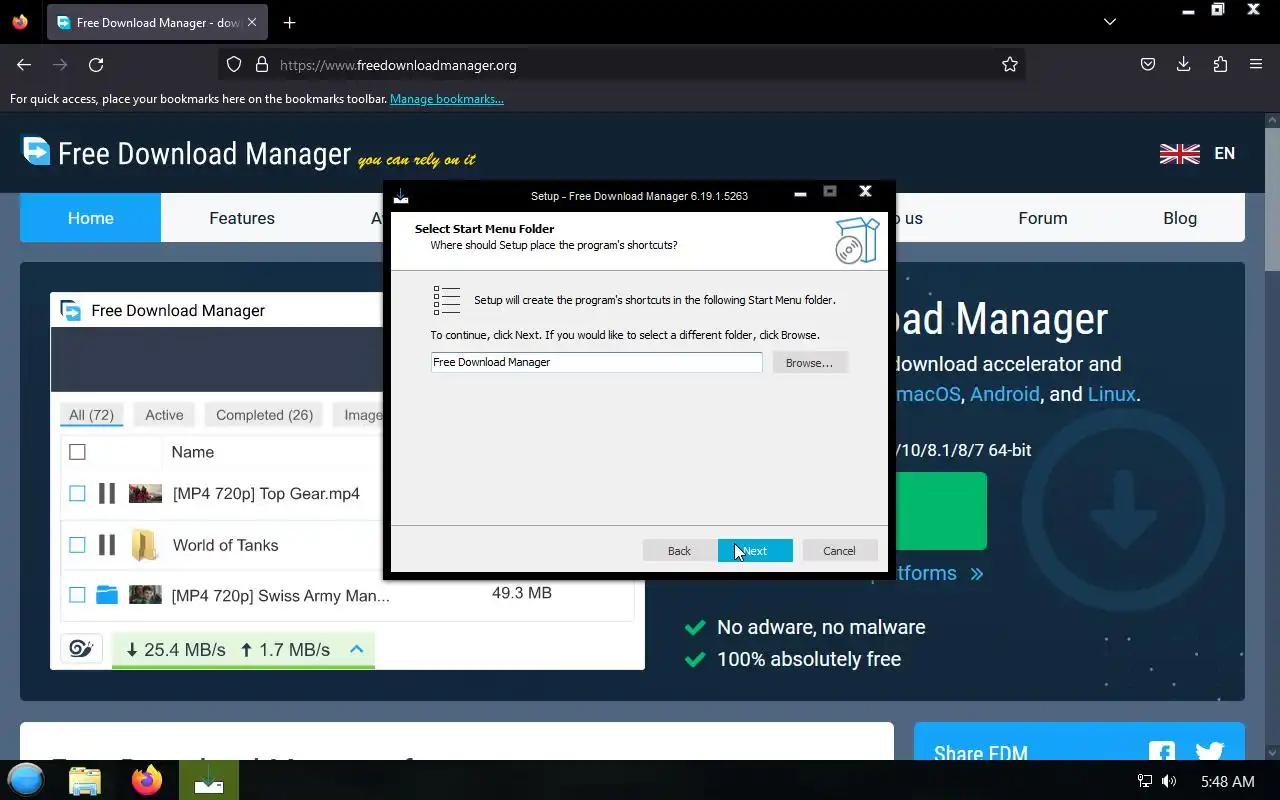The image size is (1280, 800).
Task: Open tracking protection shield panel
Action: 234,65
